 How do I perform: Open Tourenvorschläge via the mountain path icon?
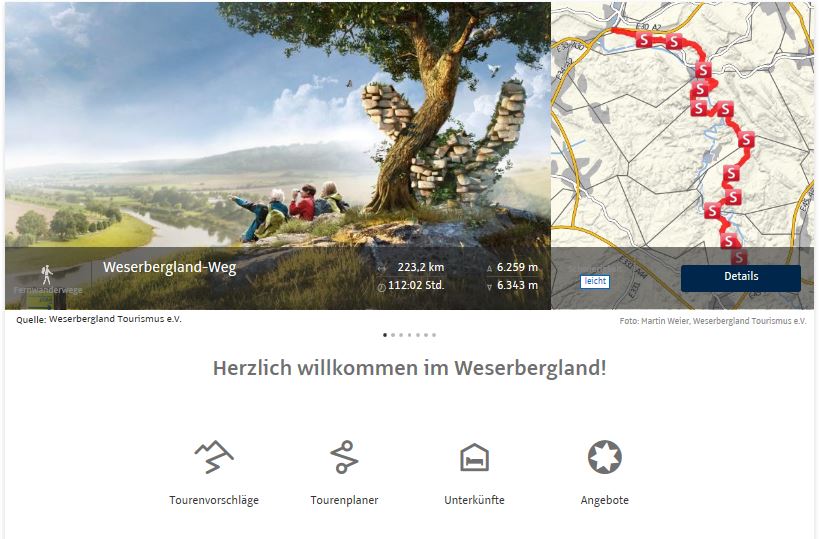point(214,457)
